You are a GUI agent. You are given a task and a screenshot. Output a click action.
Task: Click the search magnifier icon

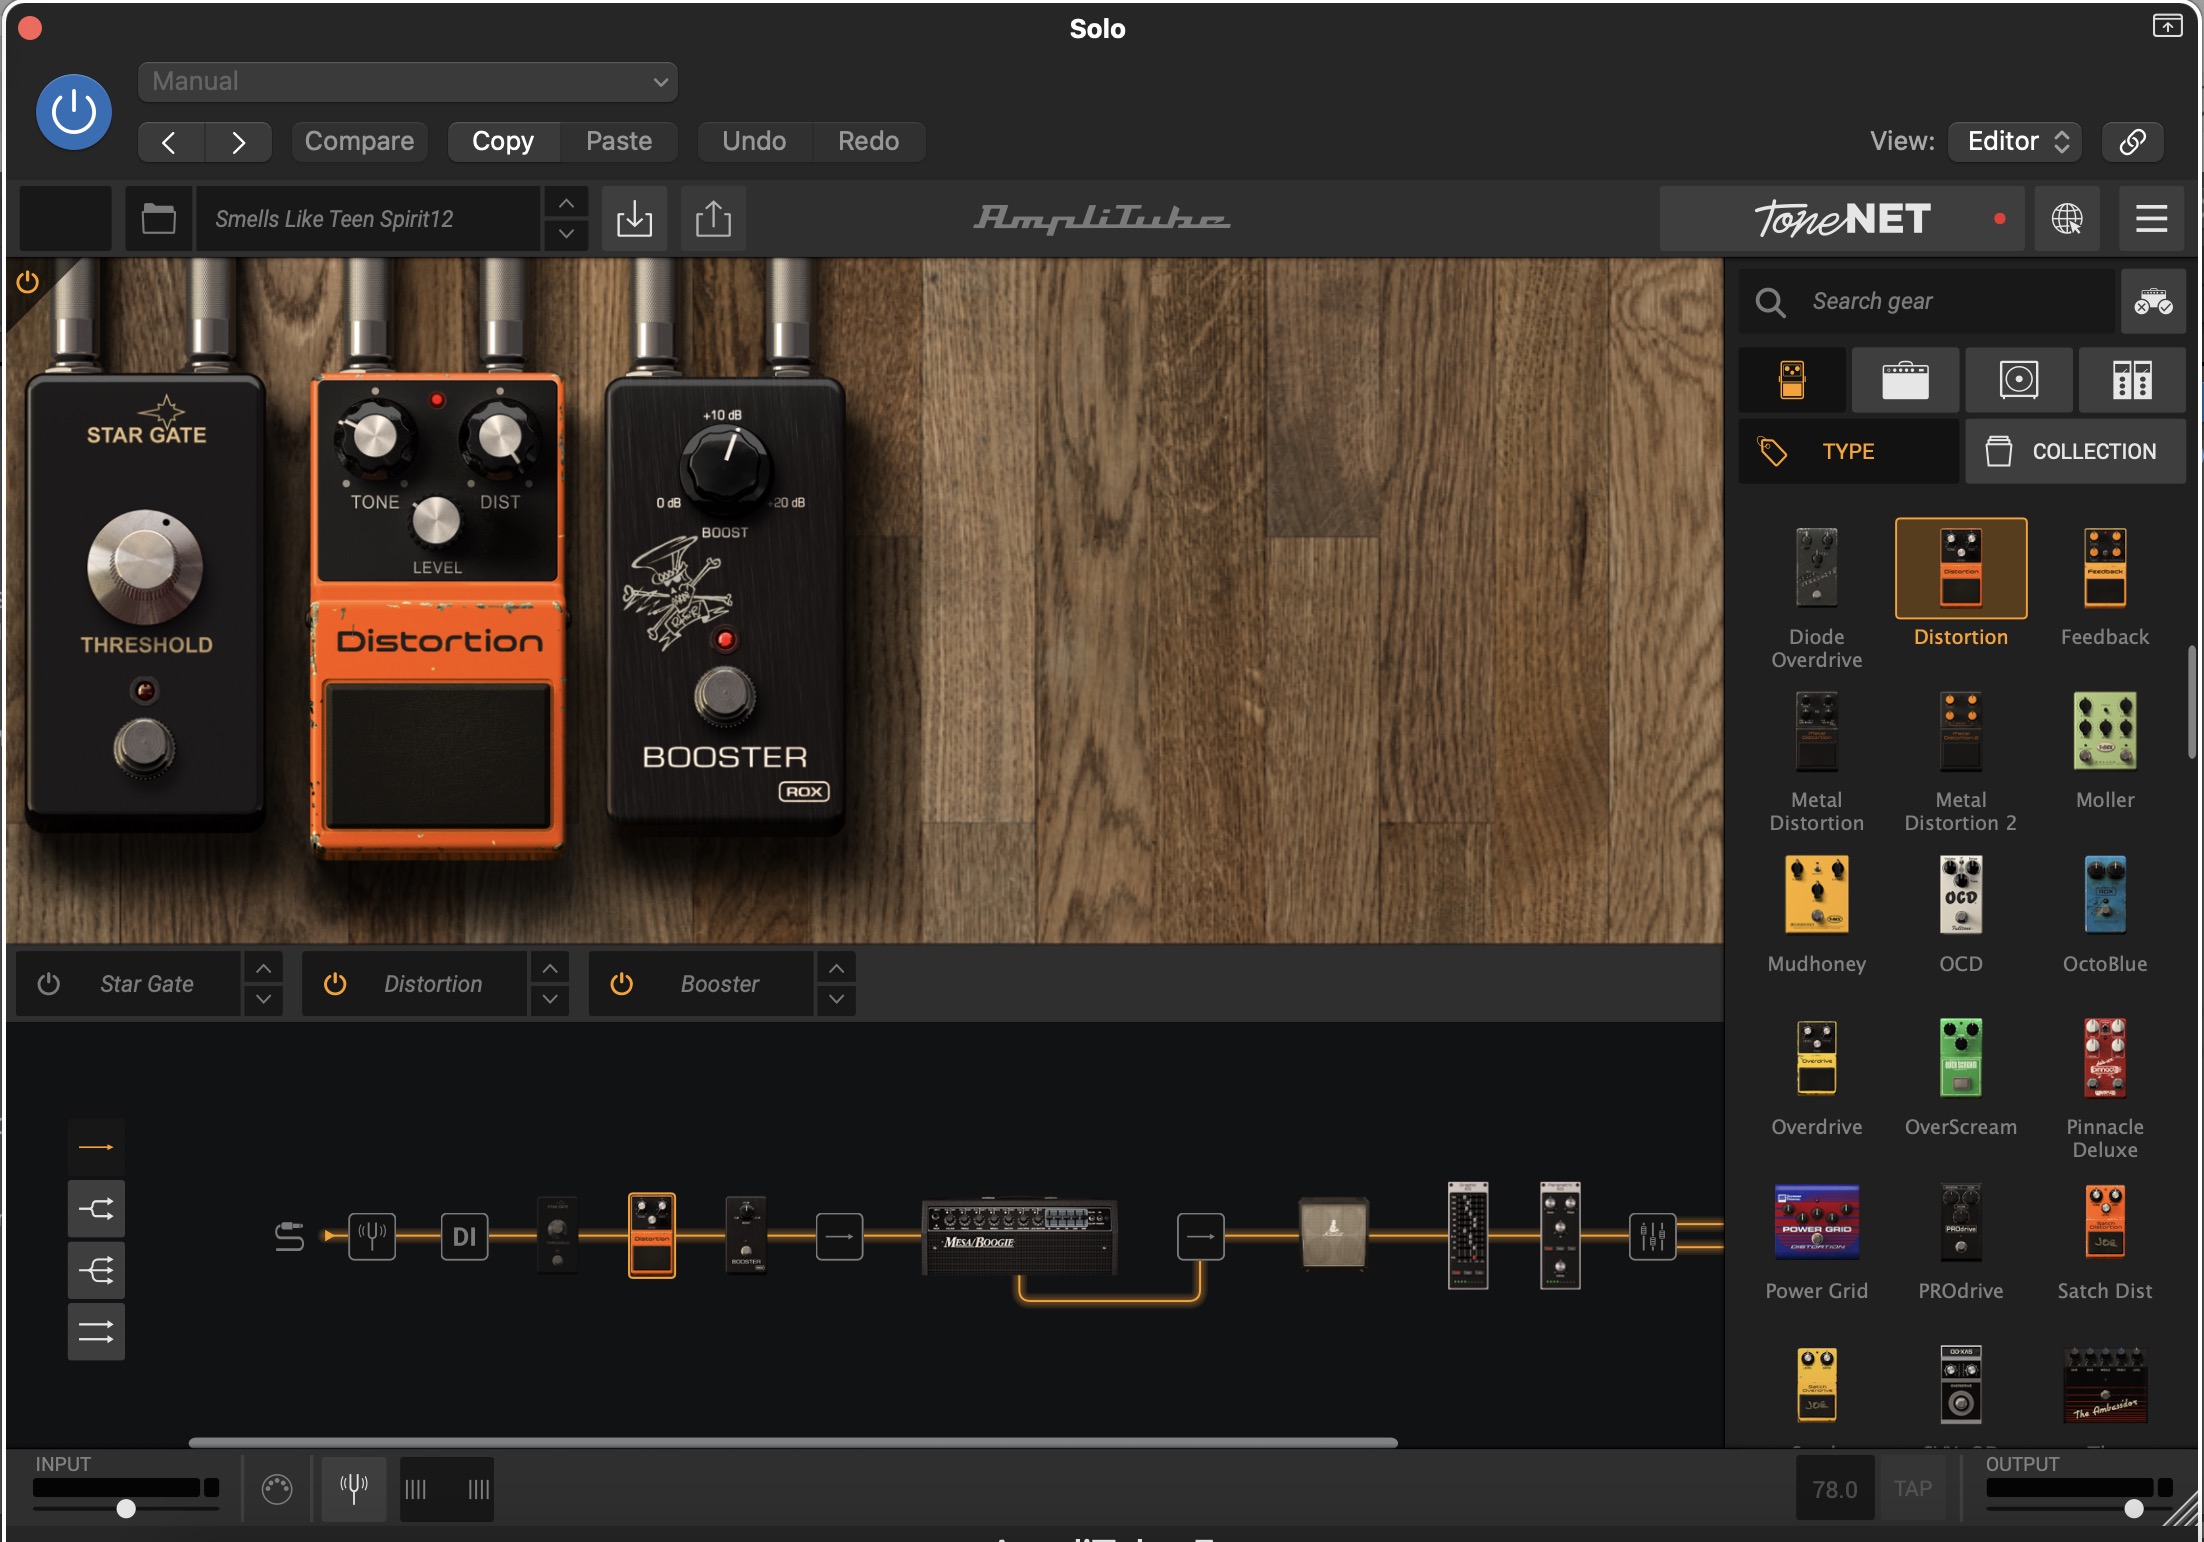1770,302
